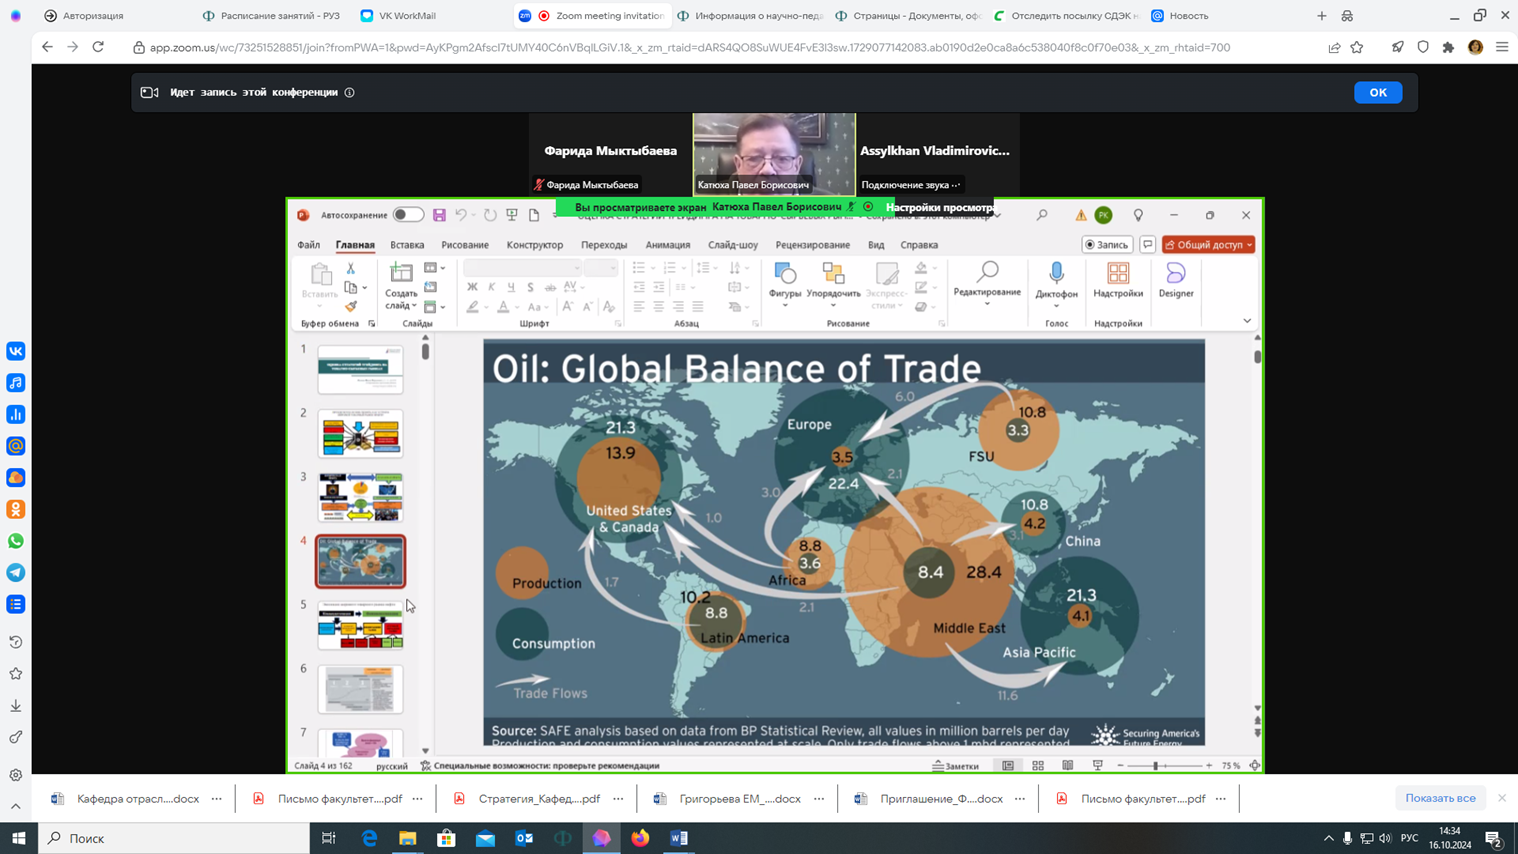This screenshot has height=854, width=1518.
Task: Open Настройки просмотра dropdown in Zoom
Action: pos(940,207)
